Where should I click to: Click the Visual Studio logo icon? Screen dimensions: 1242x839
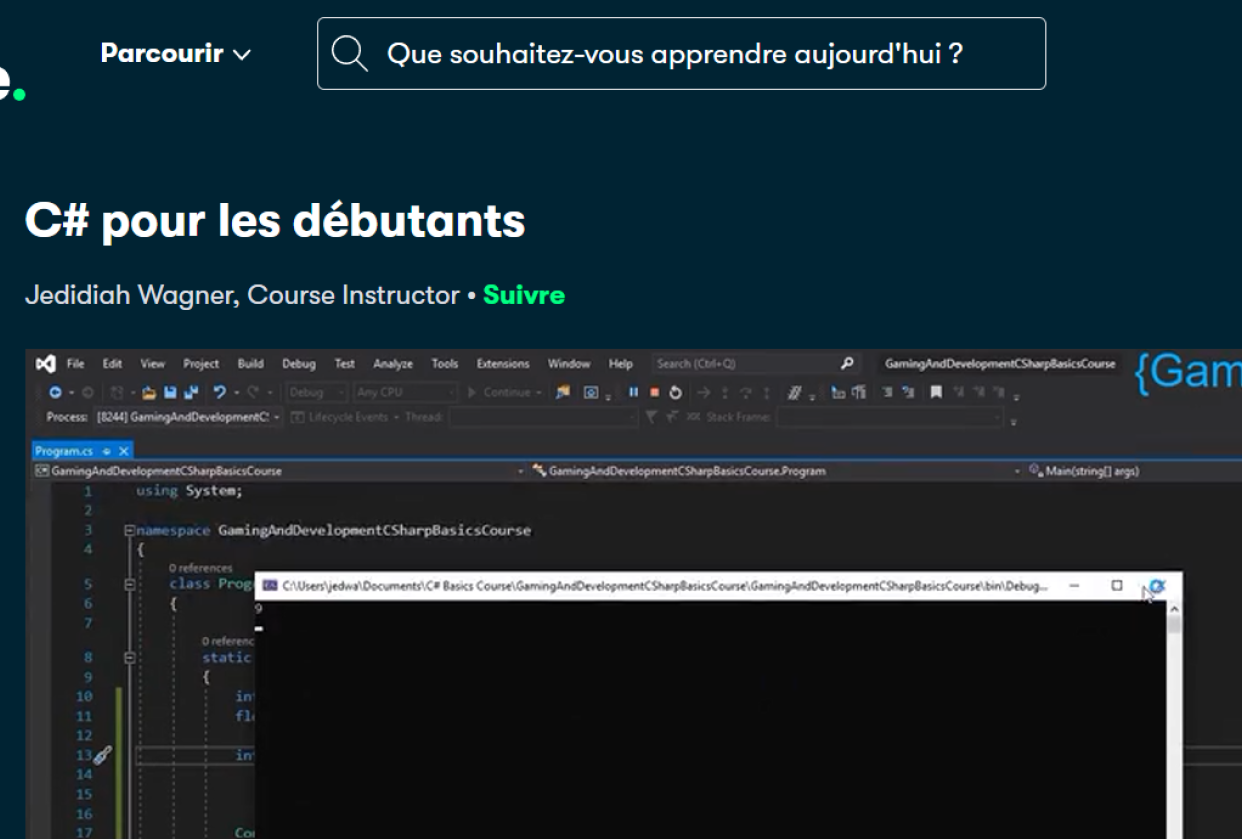coord(45,364)
